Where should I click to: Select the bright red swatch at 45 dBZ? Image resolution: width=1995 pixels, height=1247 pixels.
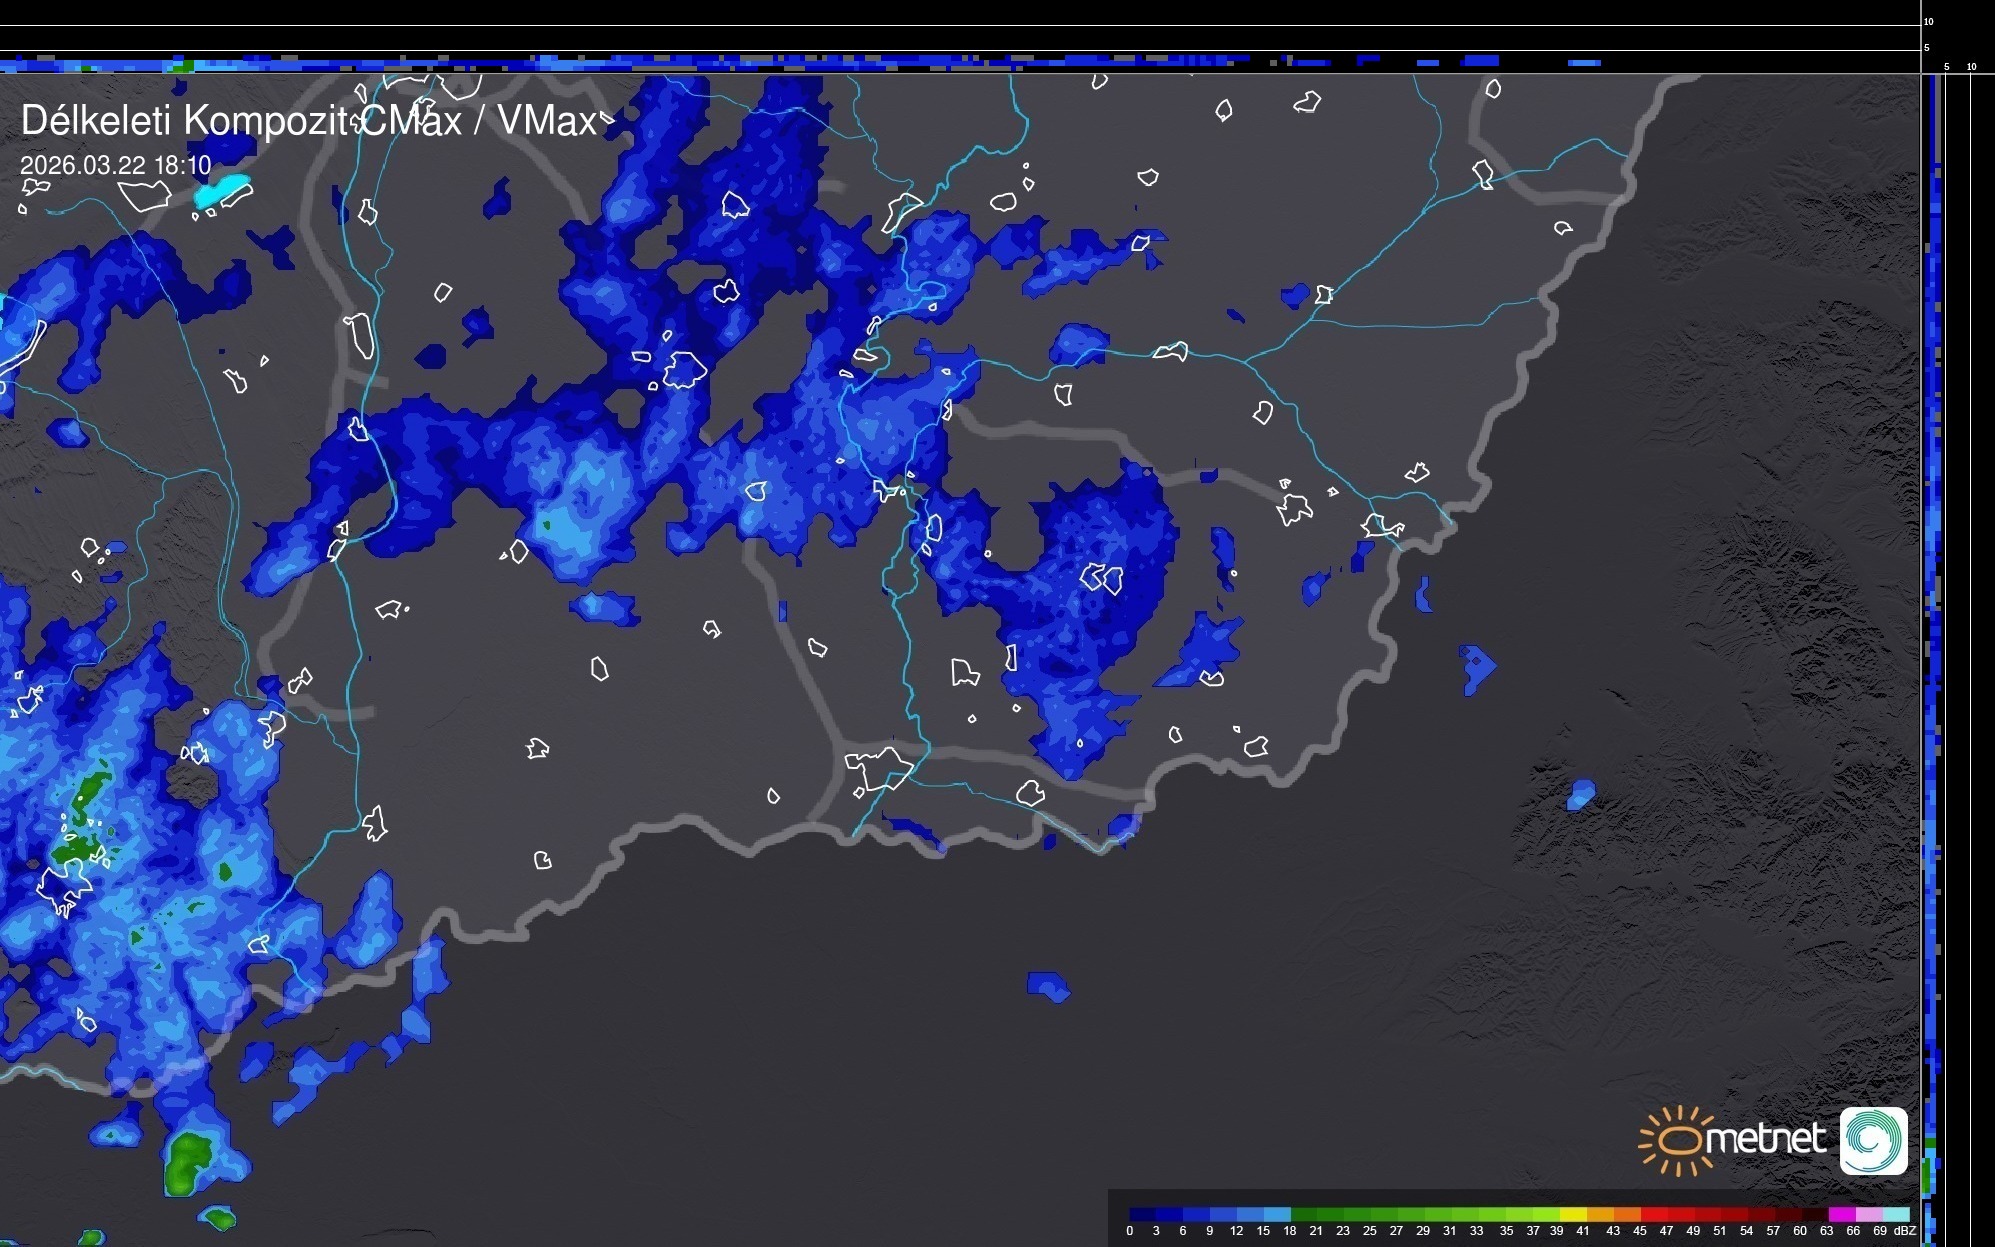click(1654, 1214)
